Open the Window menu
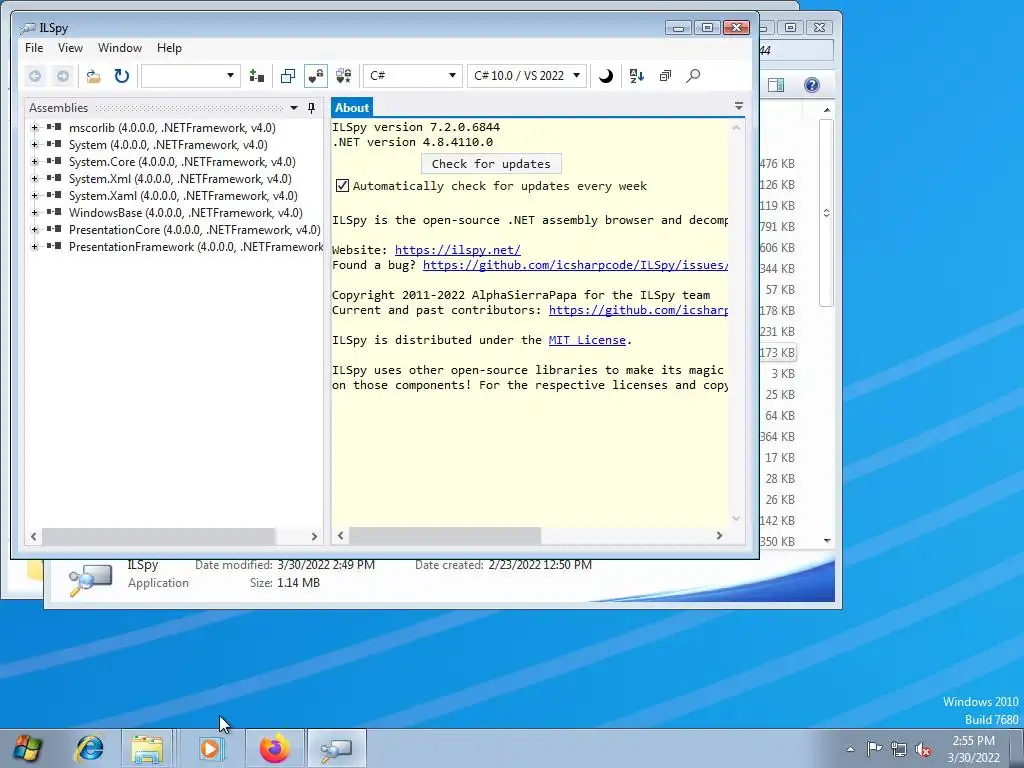The height and width of the screenshot is (768, 1024). coord(120,48)
